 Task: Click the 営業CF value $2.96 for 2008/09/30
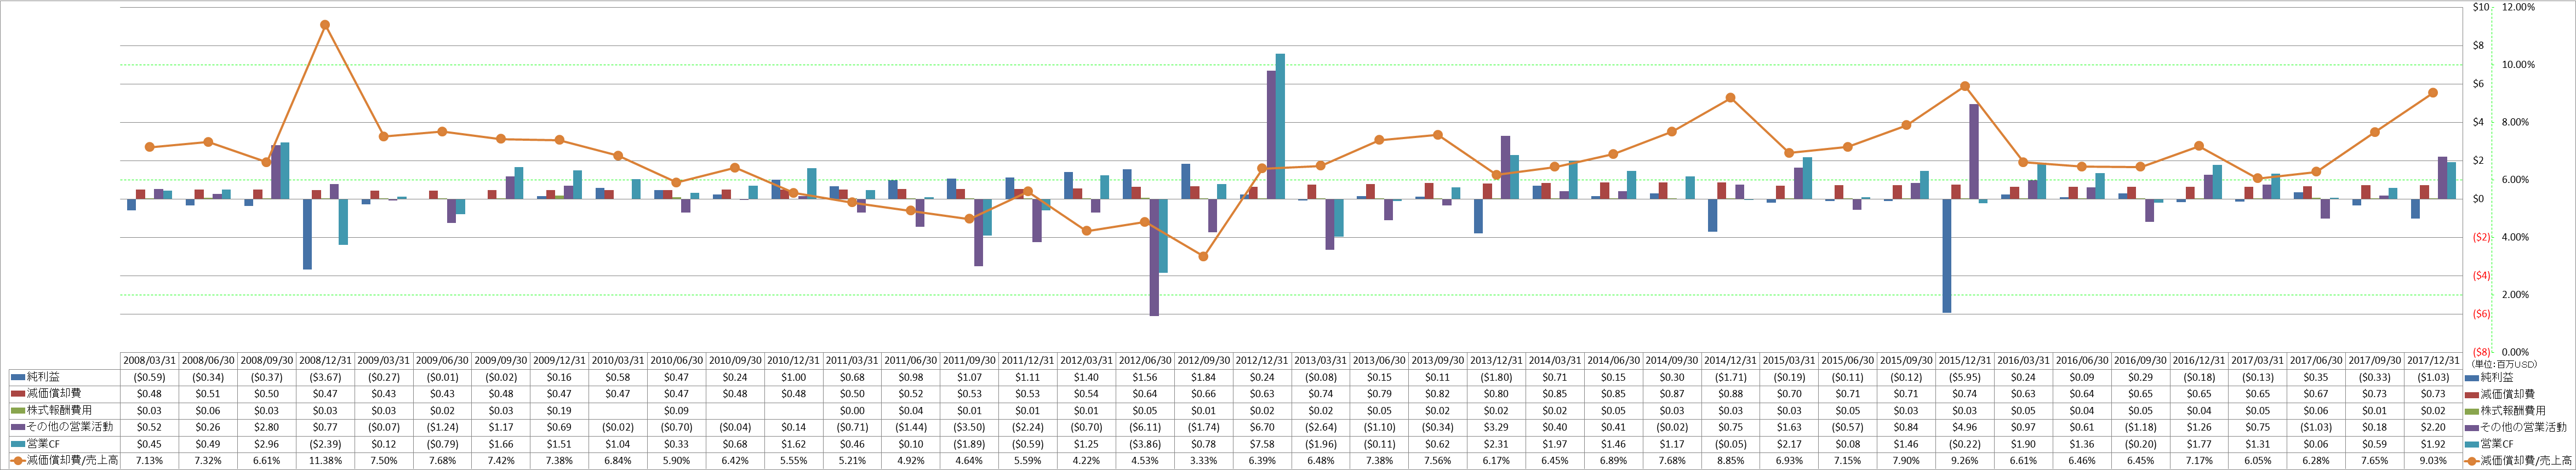coord(266,444)
